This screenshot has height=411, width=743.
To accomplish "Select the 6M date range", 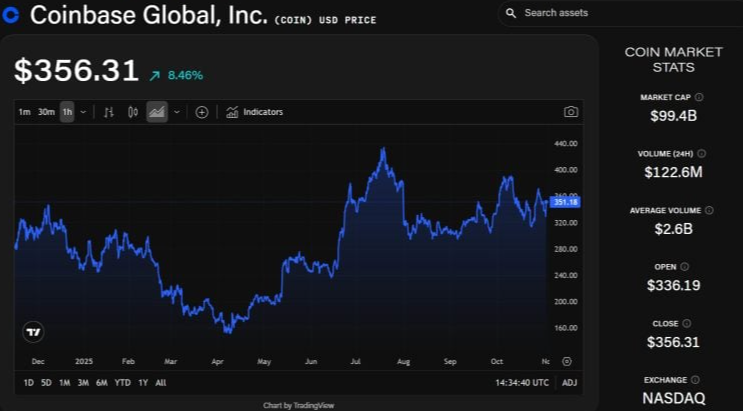I will [x=102, y=383].
